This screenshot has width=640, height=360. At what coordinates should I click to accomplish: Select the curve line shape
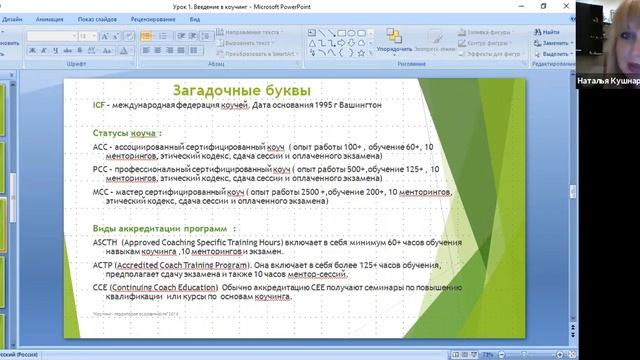(x=322, y=53)
